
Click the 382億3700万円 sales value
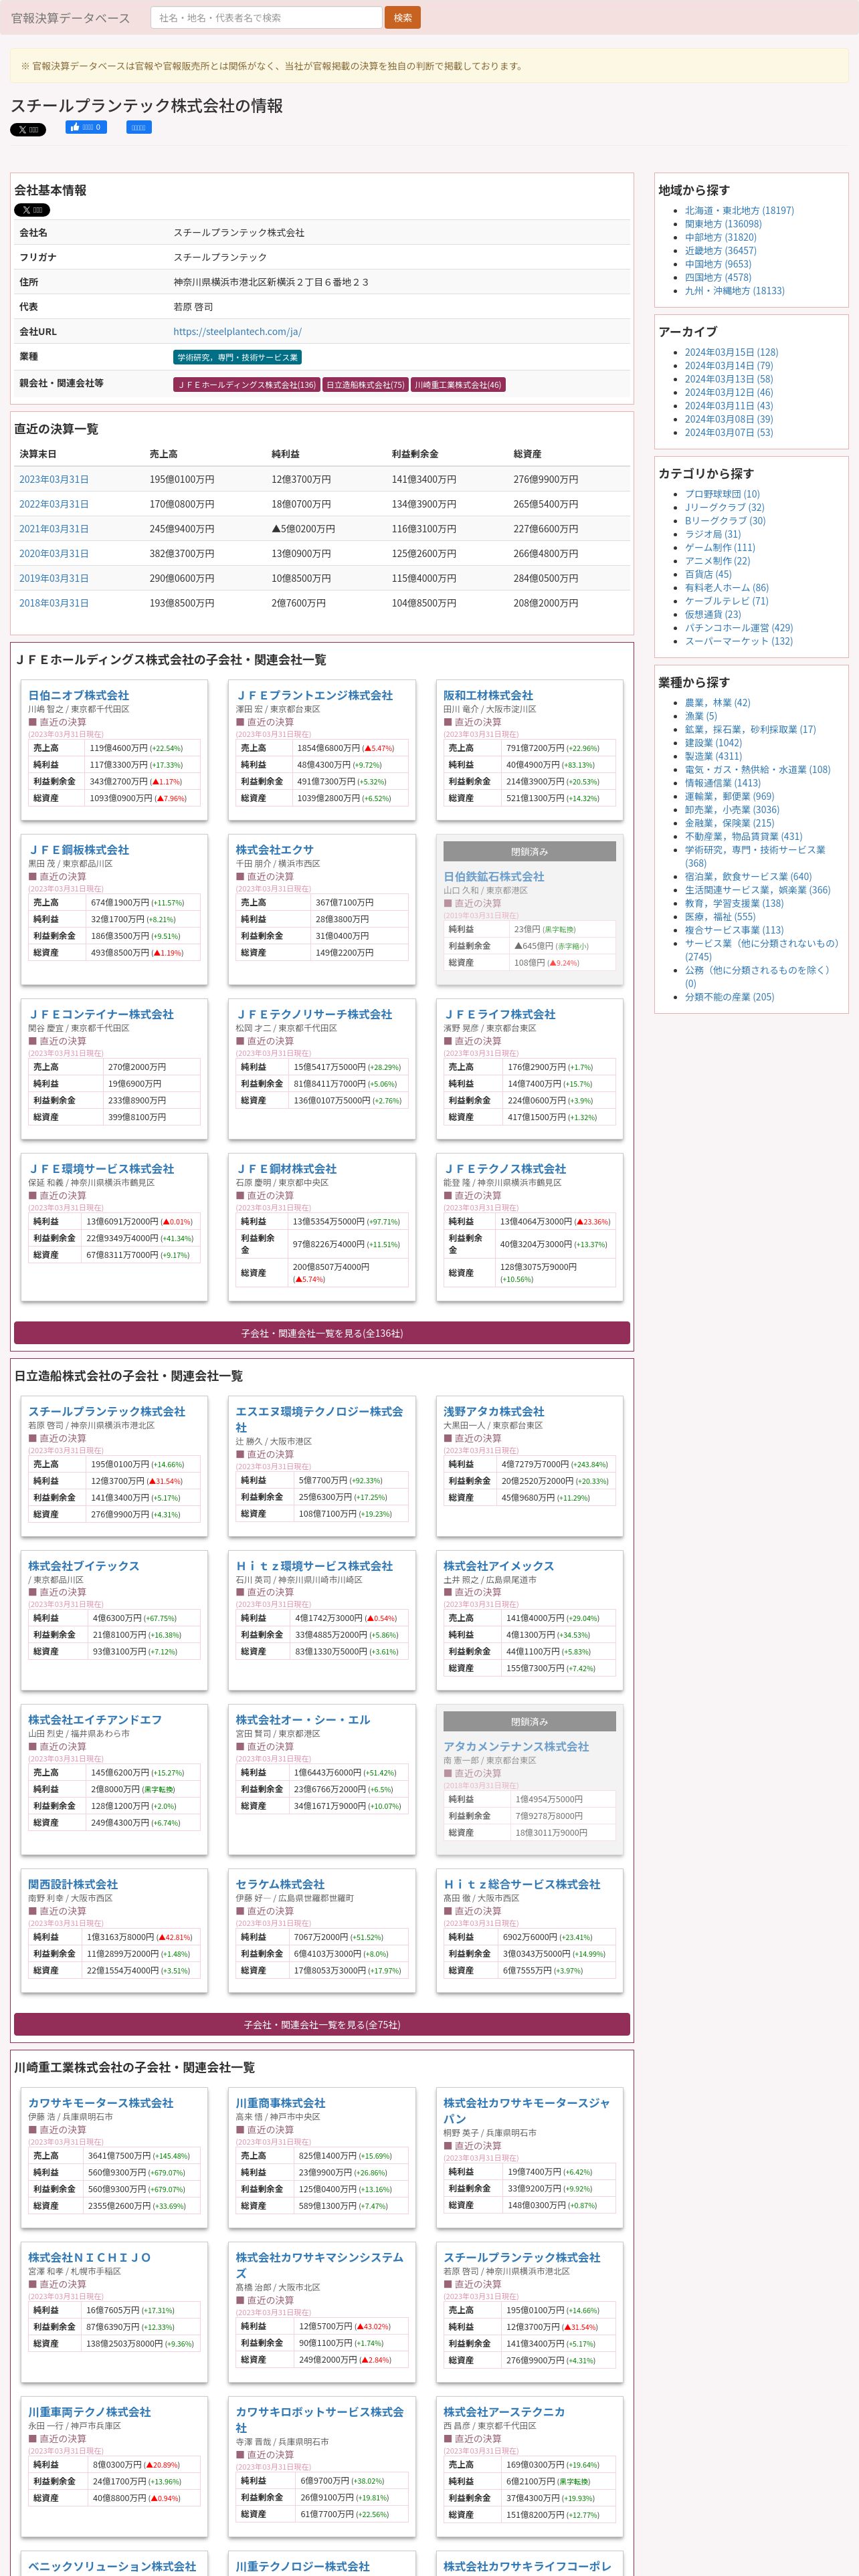click(182, 554)
